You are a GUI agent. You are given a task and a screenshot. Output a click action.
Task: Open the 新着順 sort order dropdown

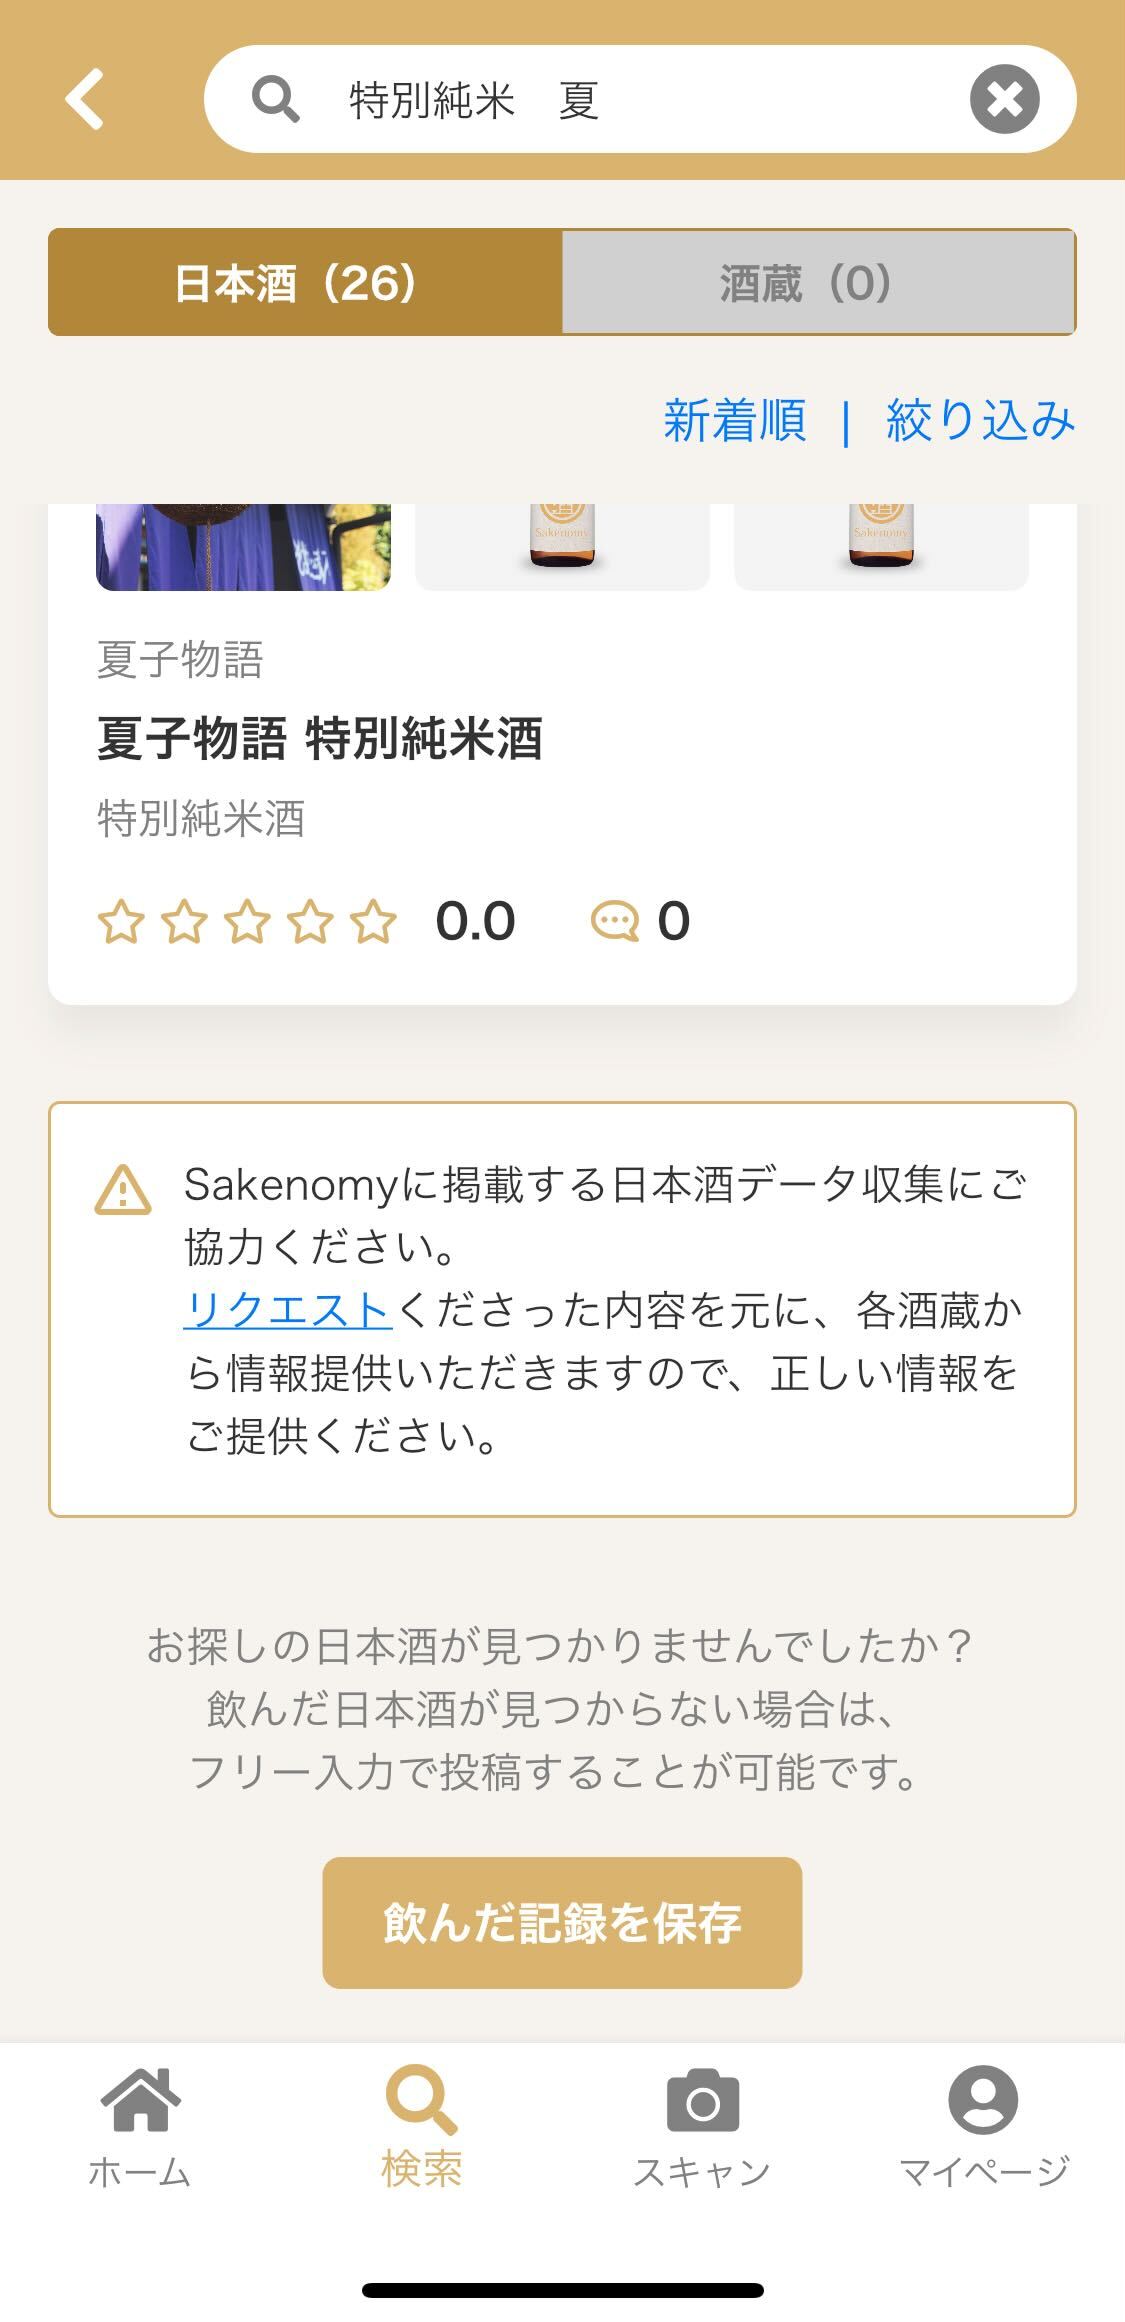point(735,420)
